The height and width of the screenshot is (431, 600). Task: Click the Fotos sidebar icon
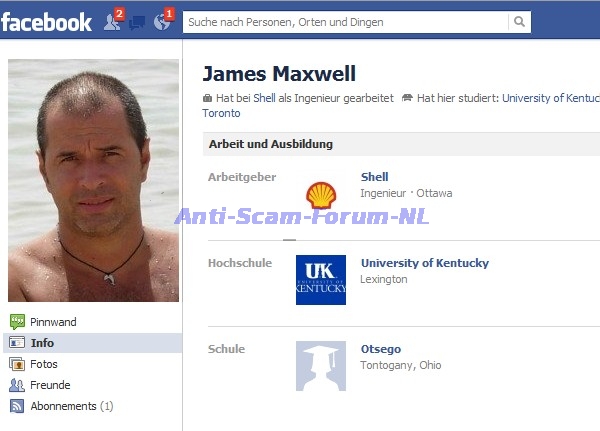click(17, 364)
